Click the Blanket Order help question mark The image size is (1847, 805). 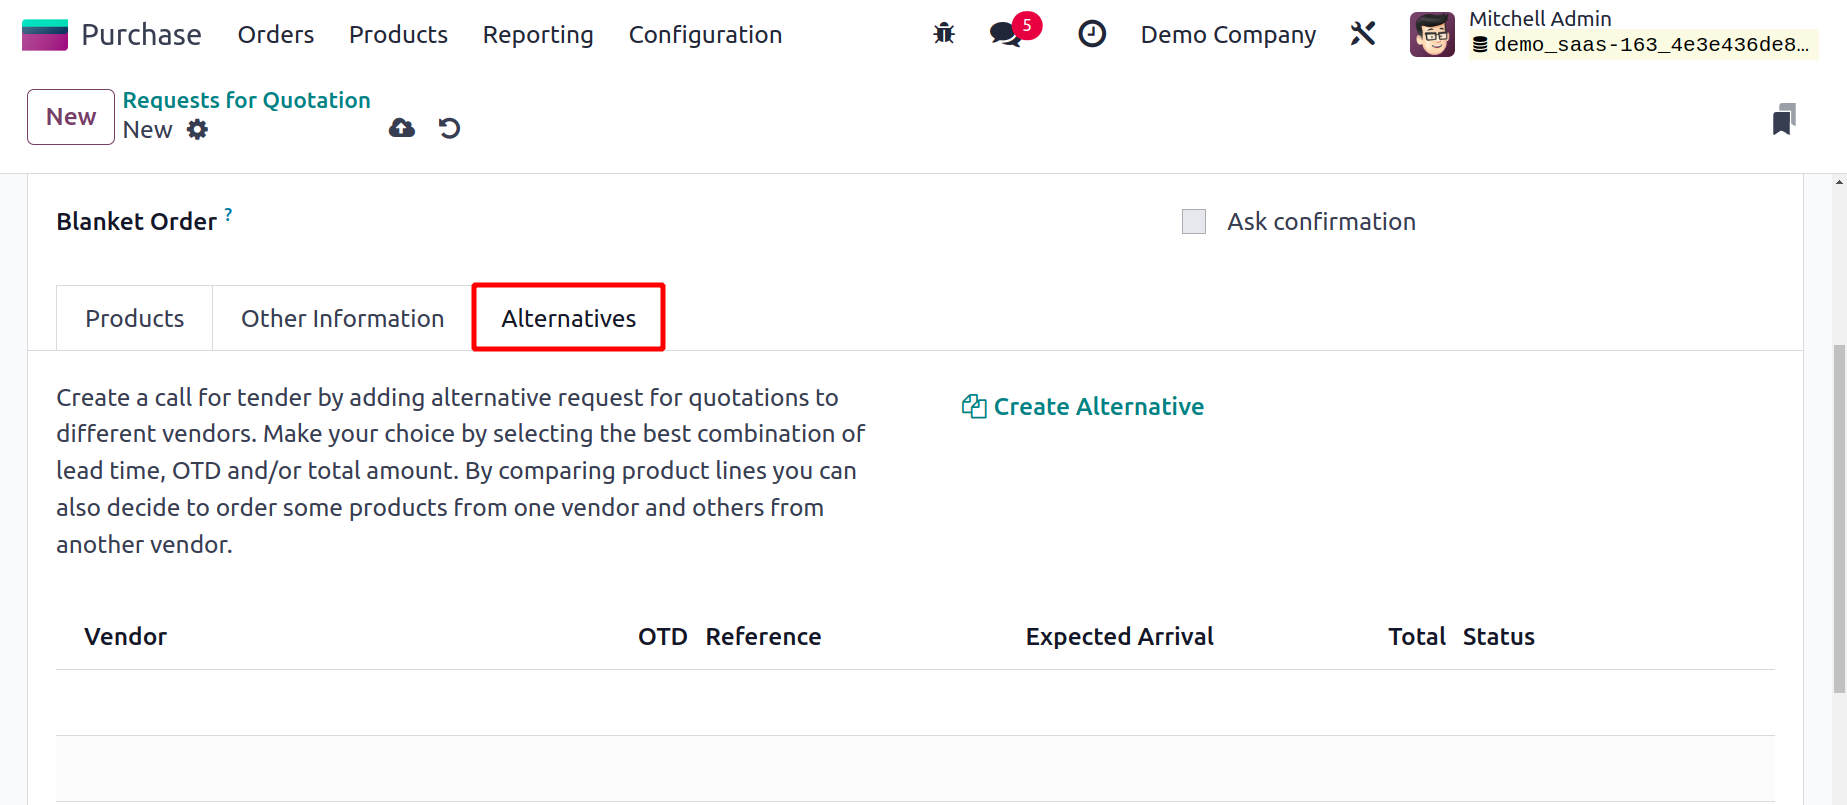[229, 214]
